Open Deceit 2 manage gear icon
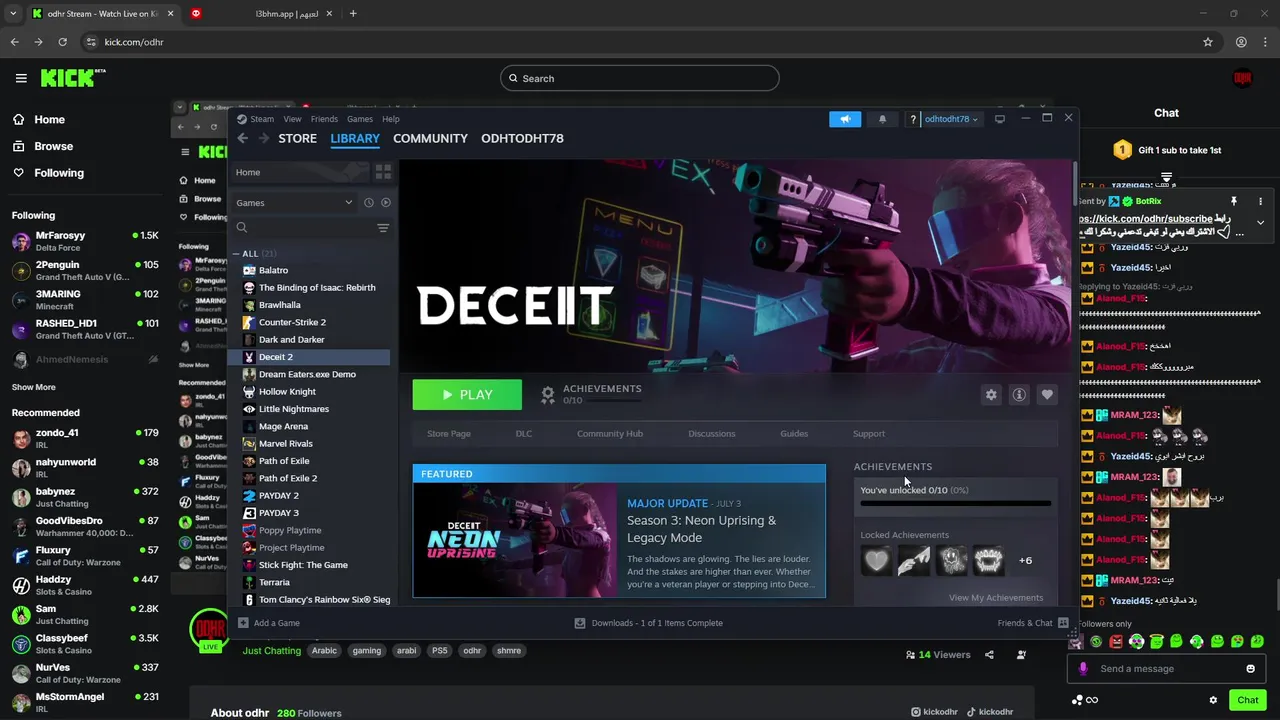 pos(991,395)
